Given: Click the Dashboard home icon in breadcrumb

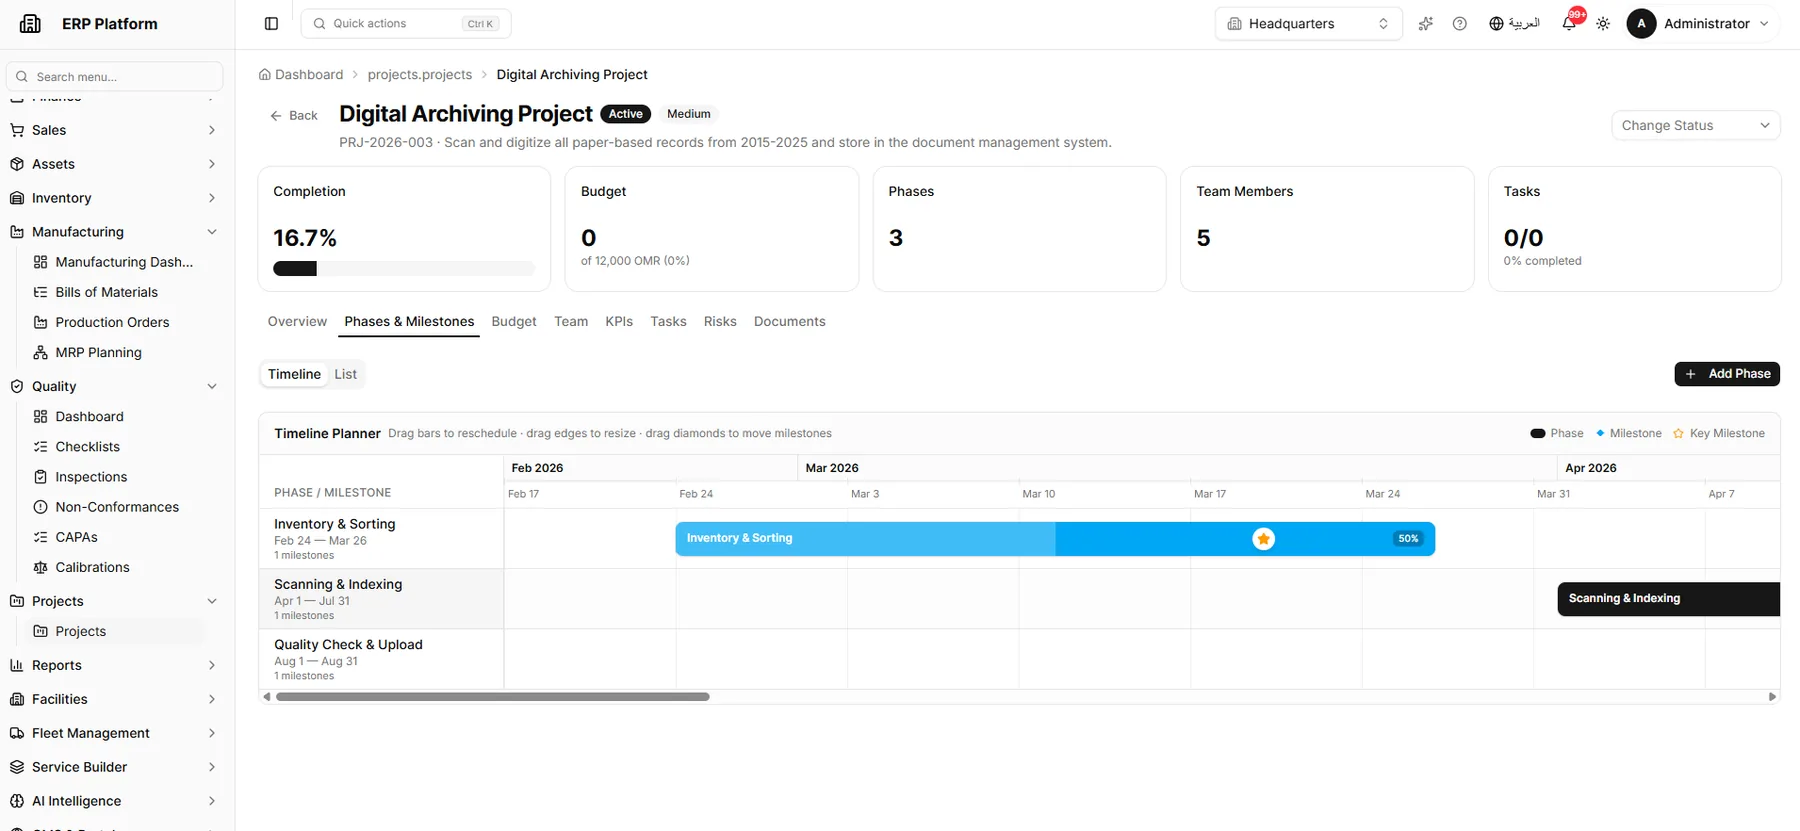Looking at the screenshot, I should pyautogui.click(x=265, y=74).
